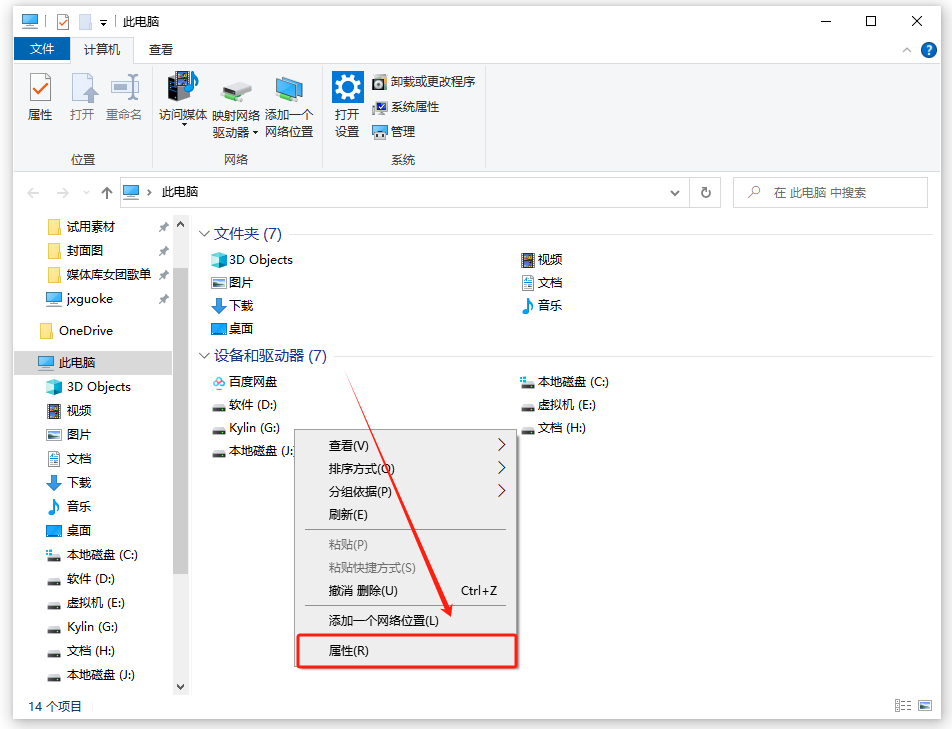The width and height of the screenshot is (952, 729).
Task: Click the refresh icon beside the address bar
Action: pyautogui.click(x=706, y=192)
